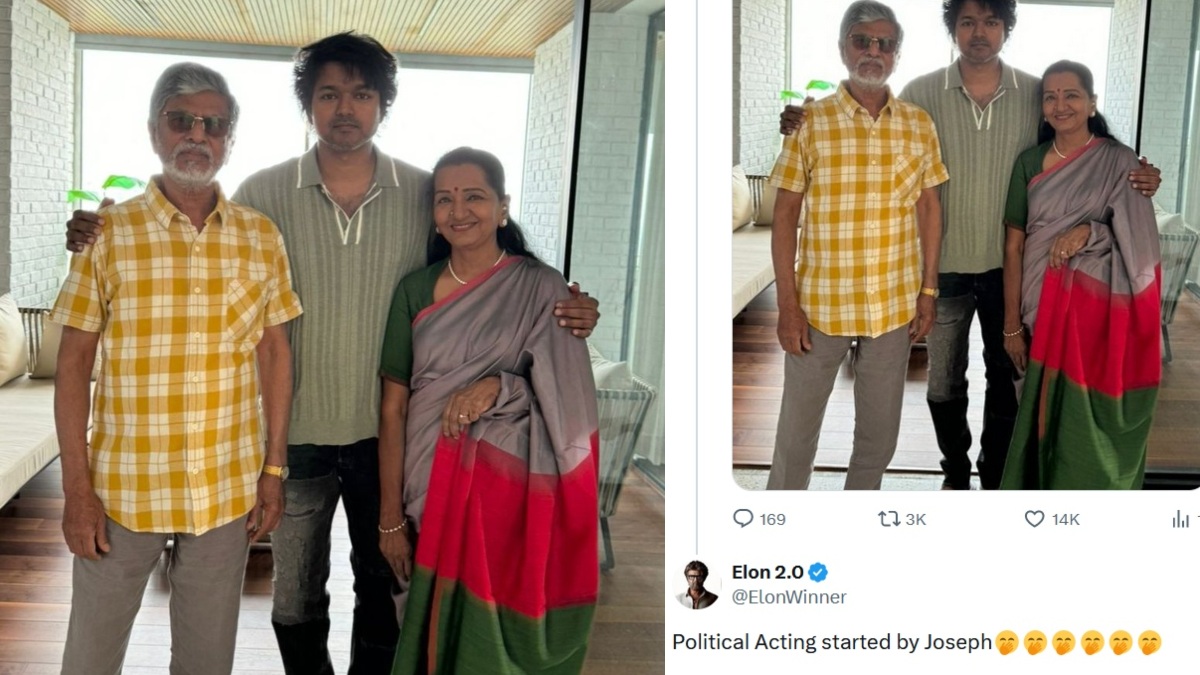Click the reply speech bubble icon
1200x675 pixels.
[x=743, y=518]
